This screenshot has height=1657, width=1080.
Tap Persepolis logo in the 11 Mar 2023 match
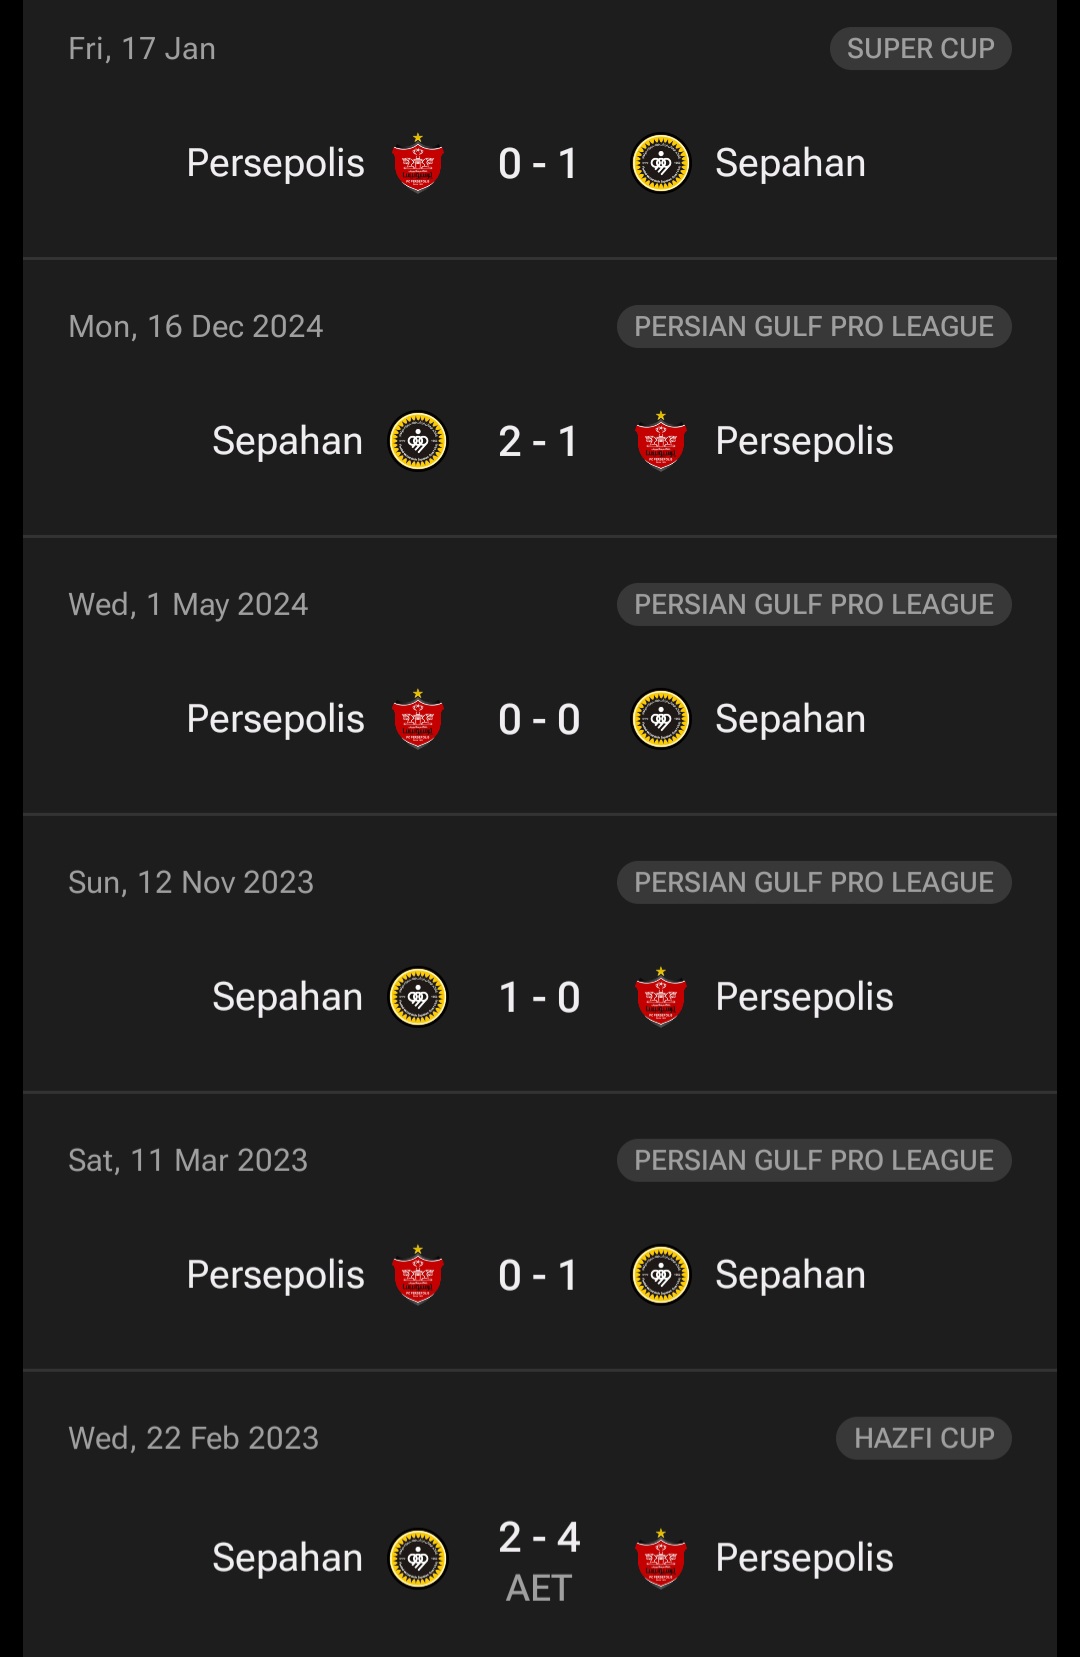click(418, 1275)
